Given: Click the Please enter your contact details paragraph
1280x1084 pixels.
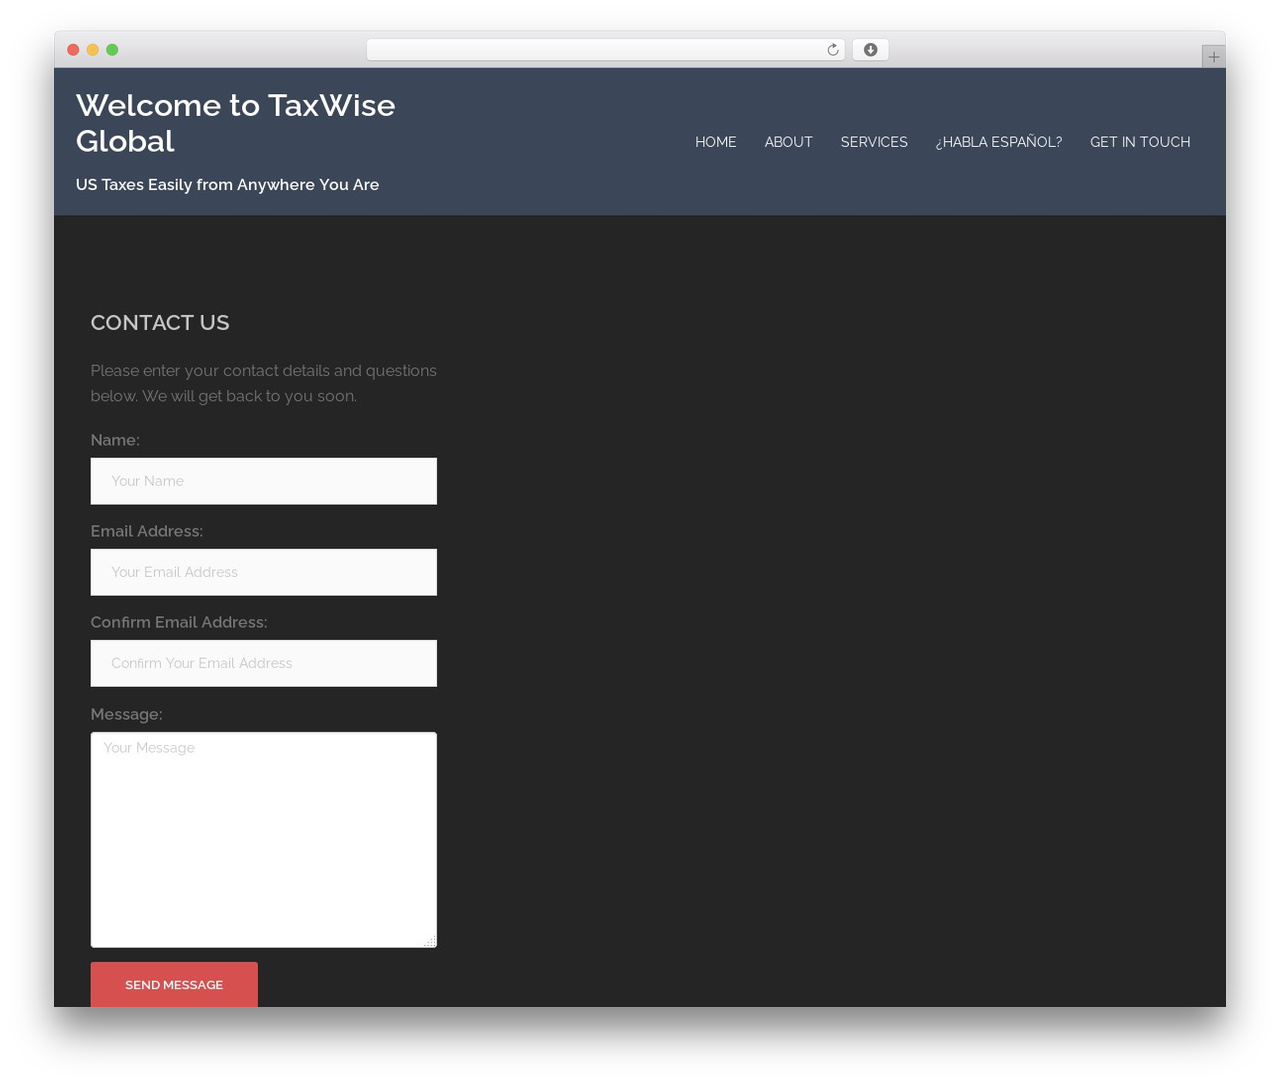Looking at the screenshot, I should click(264, 383).
